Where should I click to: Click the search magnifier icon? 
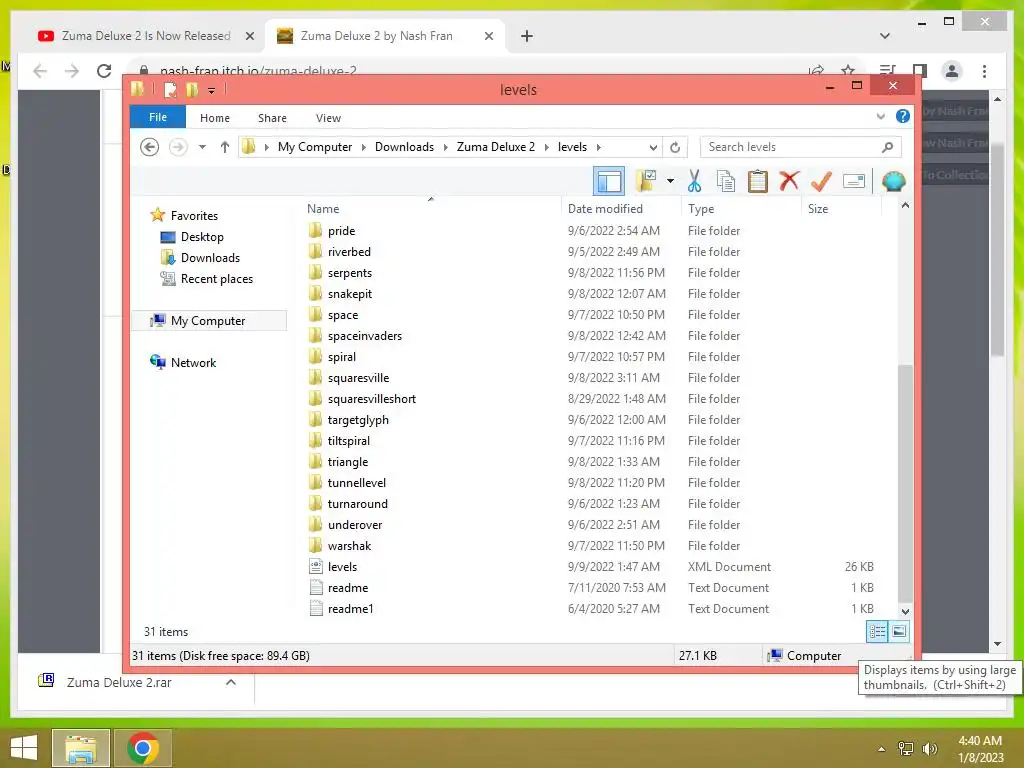point(887,147)
